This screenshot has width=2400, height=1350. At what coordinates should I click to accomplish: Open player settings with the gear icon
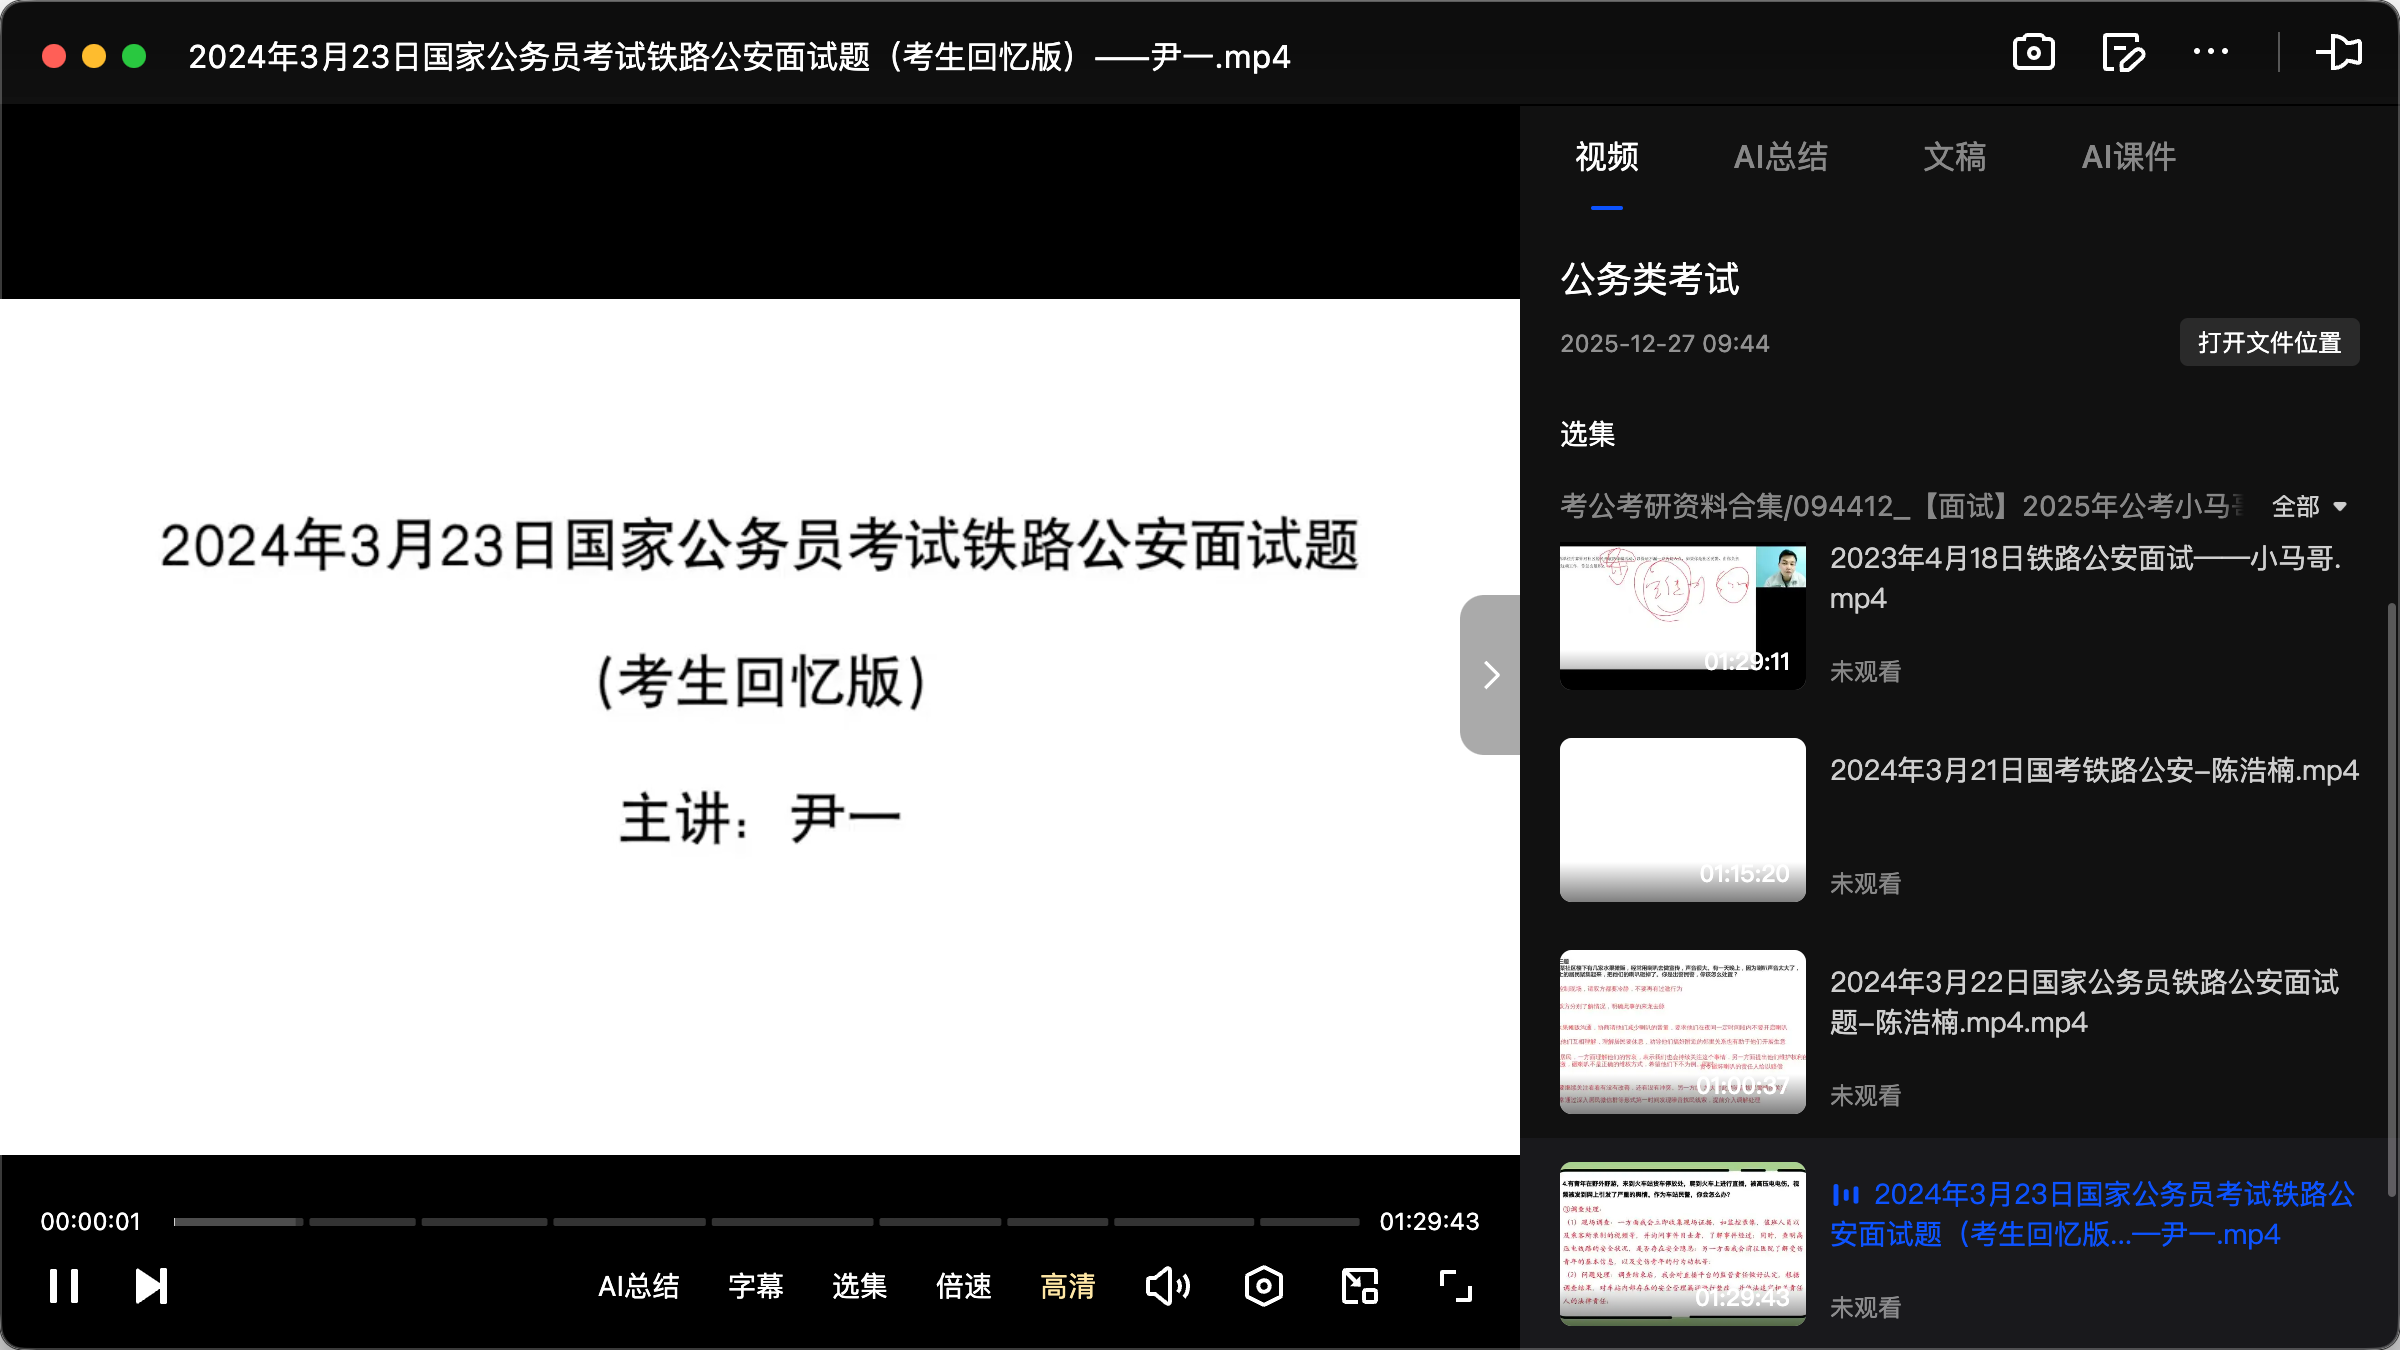[x=1262, y=1286]
